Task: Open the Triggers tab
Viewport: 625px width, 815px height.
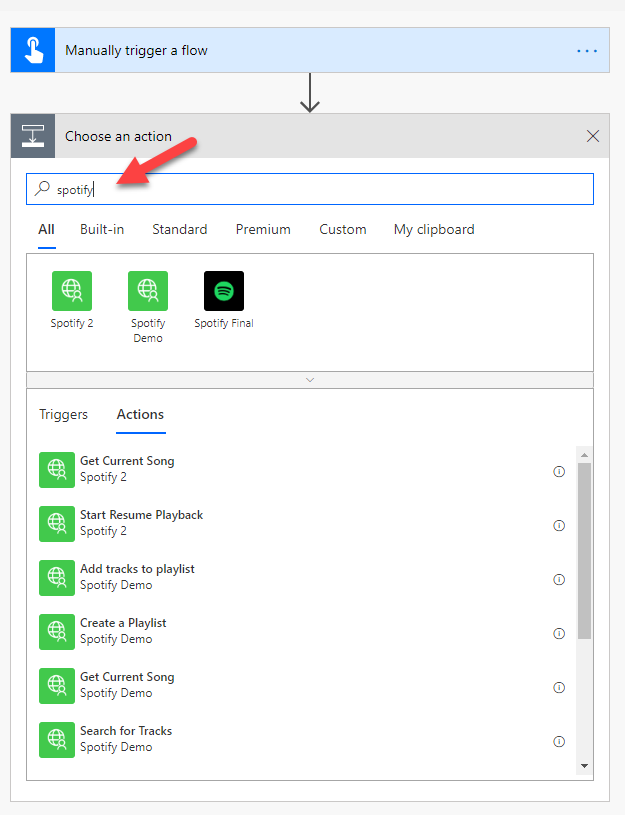Action: coord(63,414)
